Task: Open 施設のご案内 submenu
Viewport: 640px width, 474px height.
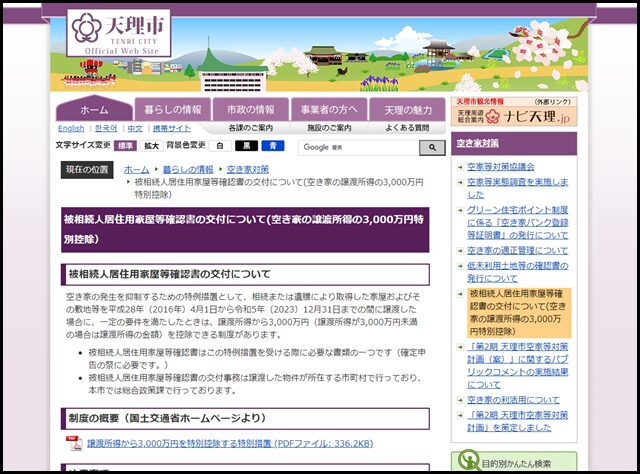Action: click(329, 128)
